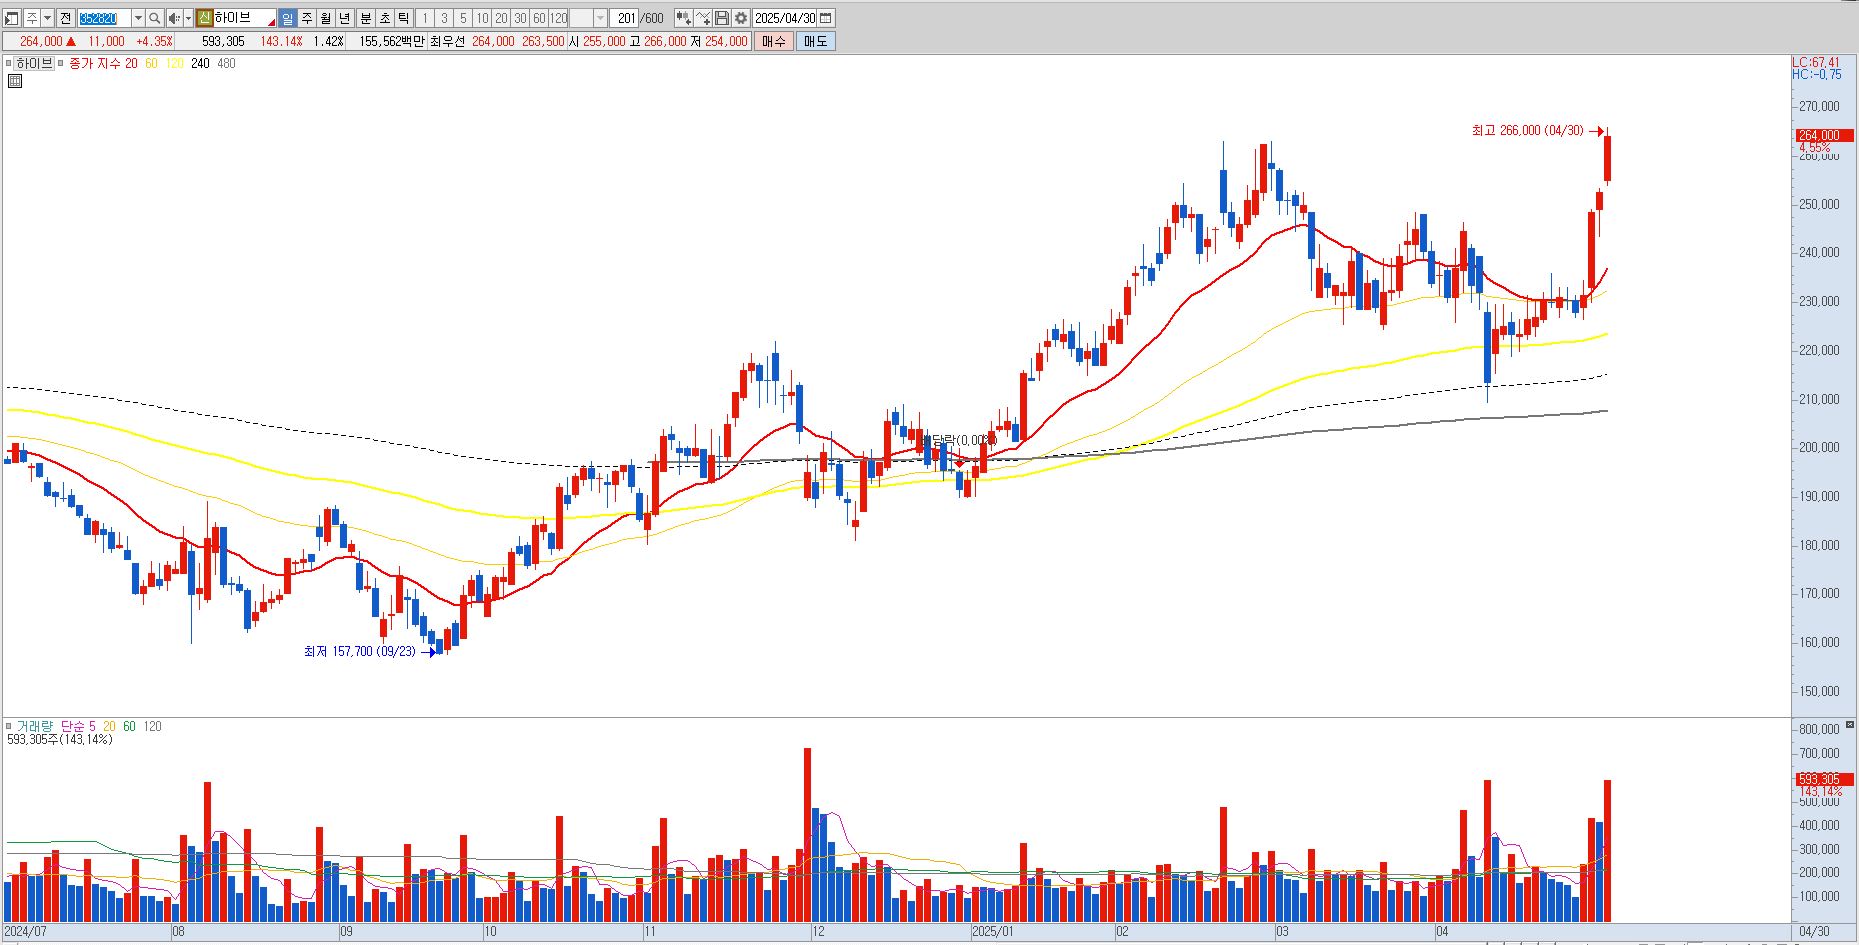
Task: Expand the stock code 352820 dropdown
Action: pos(138,18)
